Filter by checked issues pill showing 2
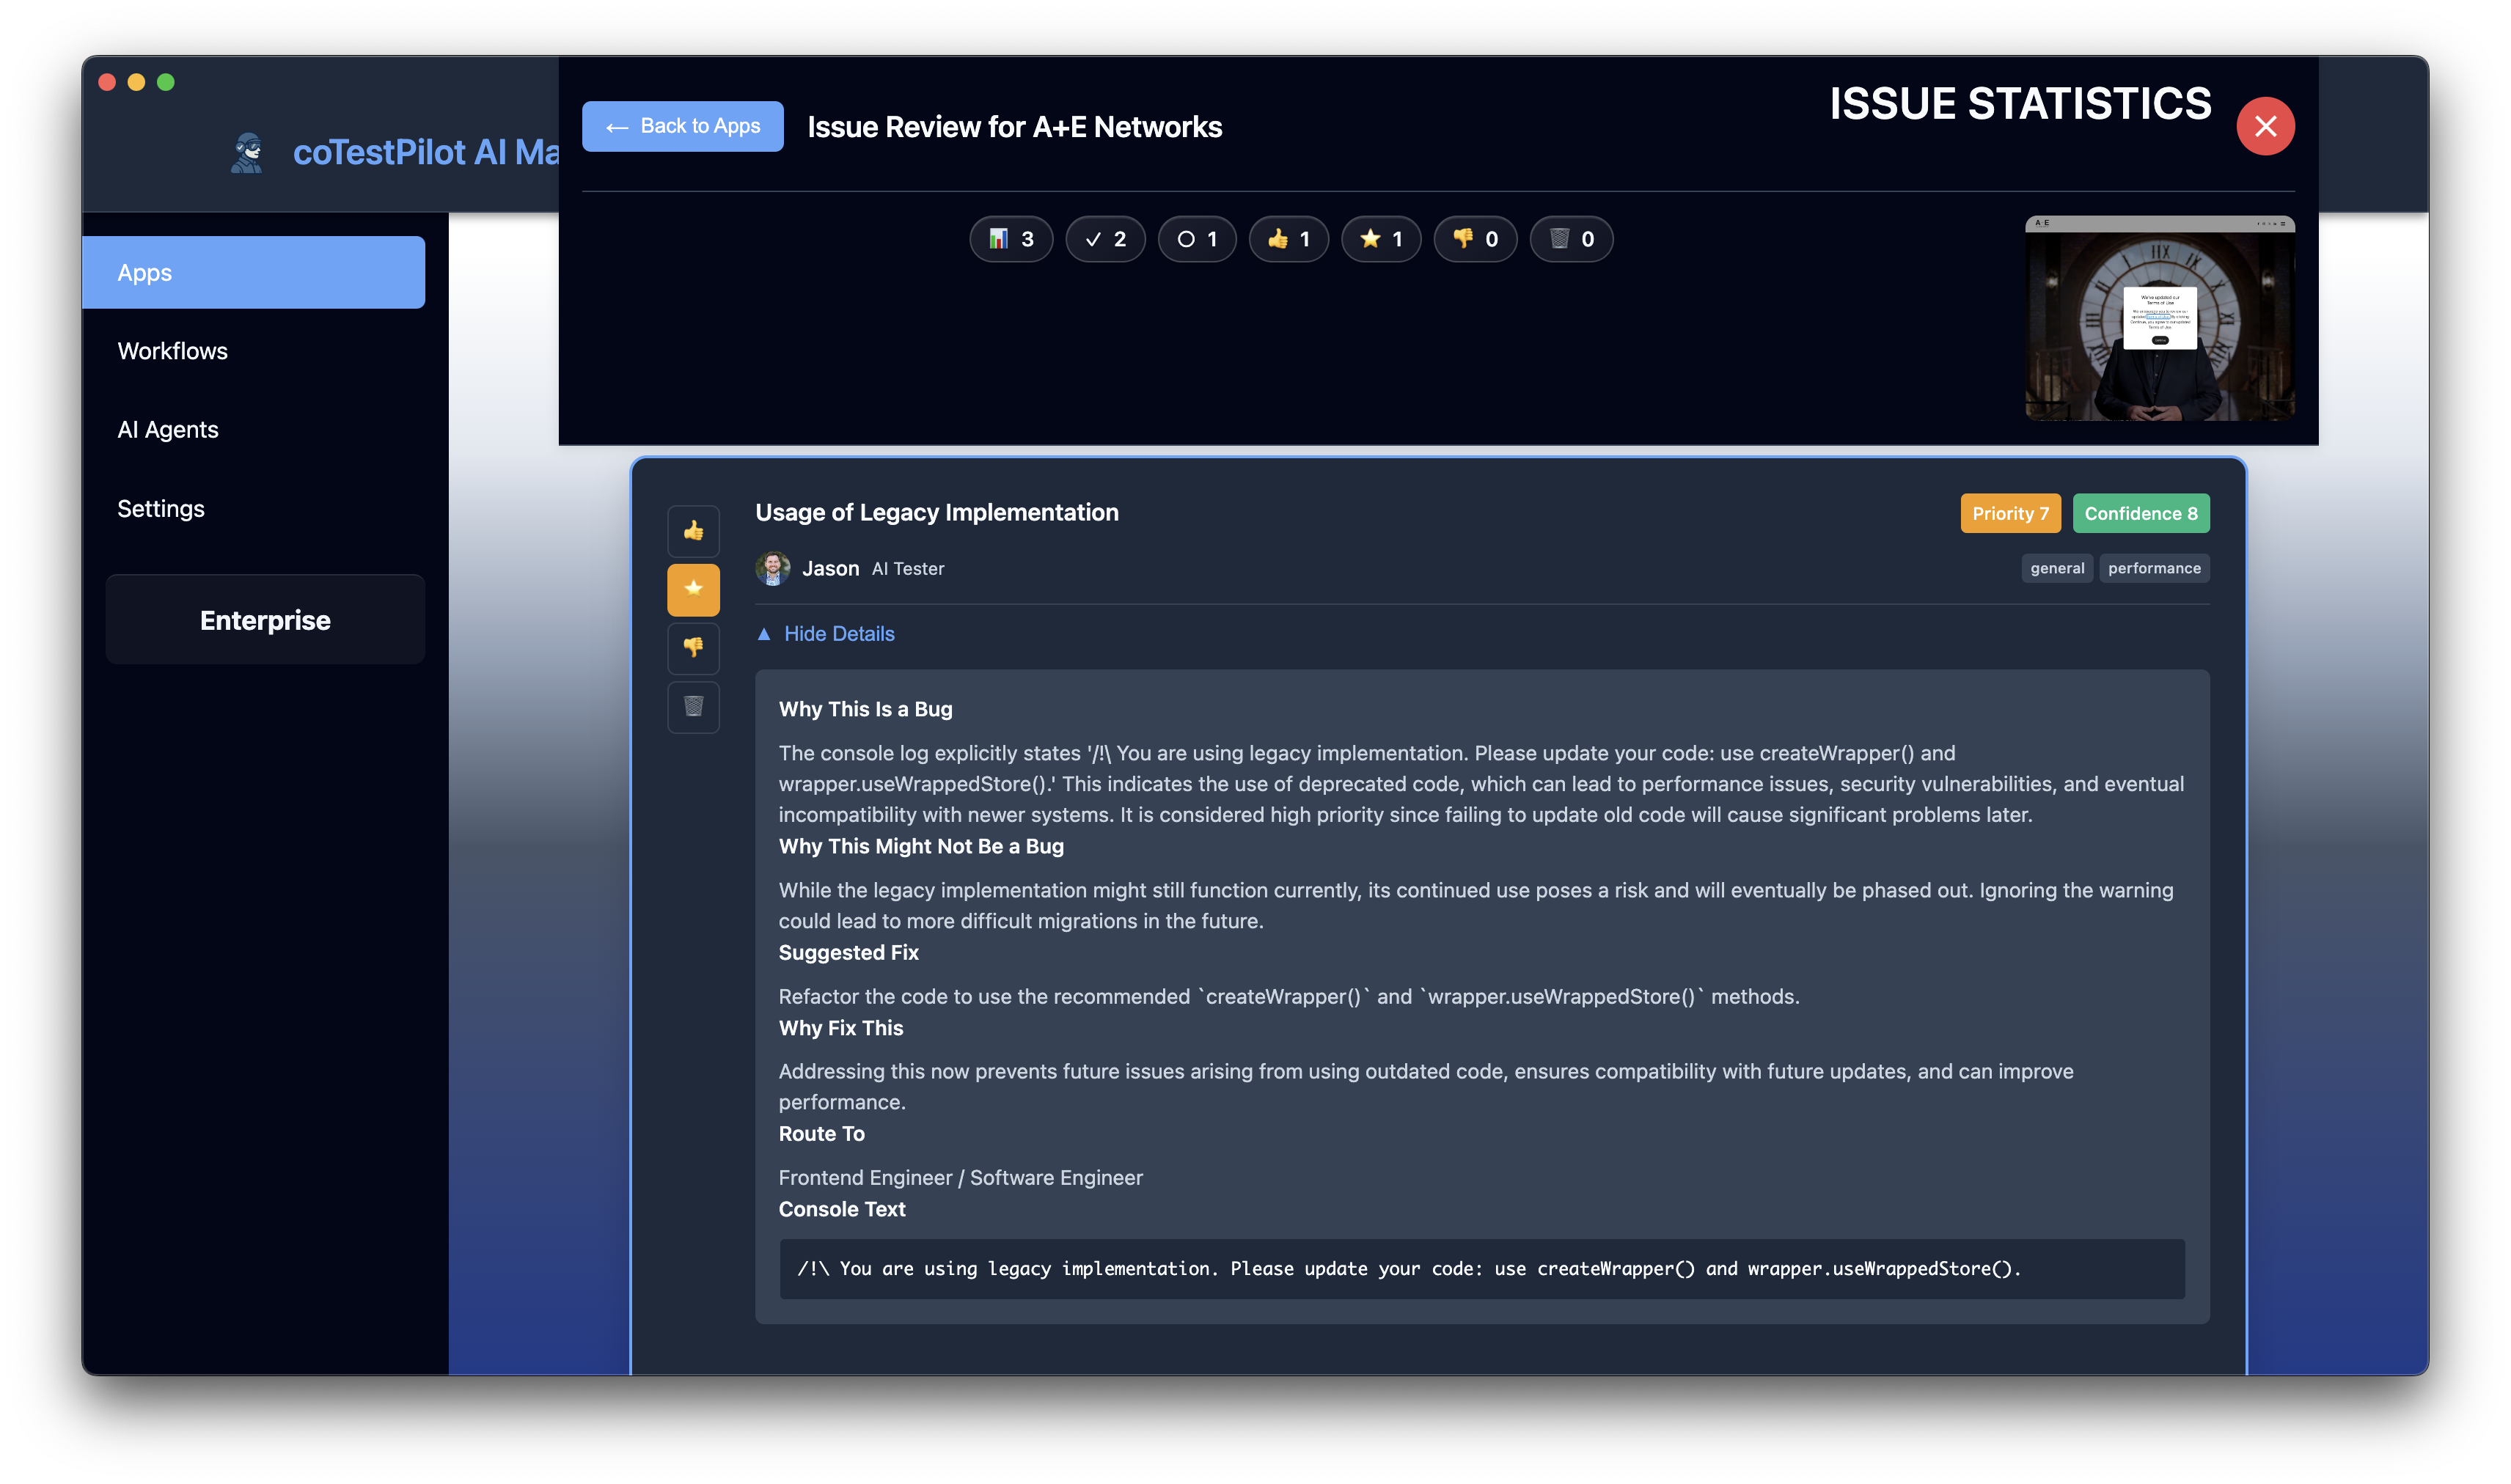 1105,239
